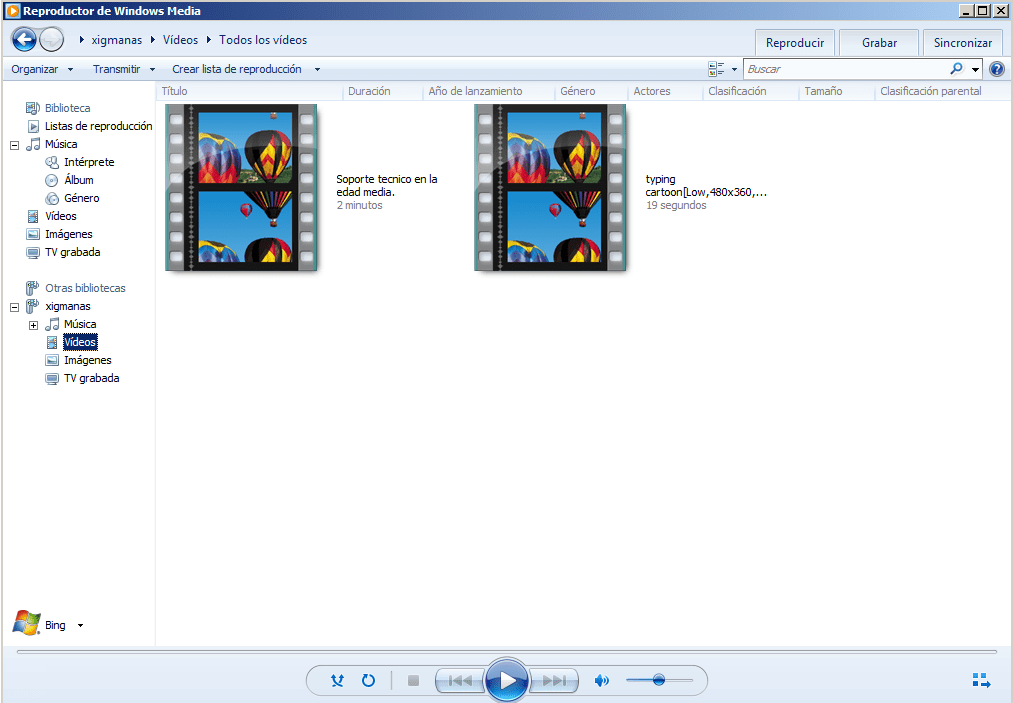This screenshot has width=1013, height=703.
Task: Click the view options icon
Action: (x=716, y=68)
